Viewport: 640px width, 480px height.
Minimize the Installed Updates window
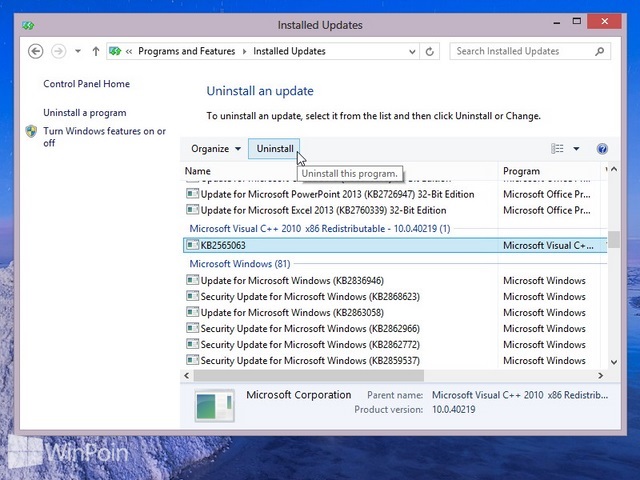tap(556, 23)
